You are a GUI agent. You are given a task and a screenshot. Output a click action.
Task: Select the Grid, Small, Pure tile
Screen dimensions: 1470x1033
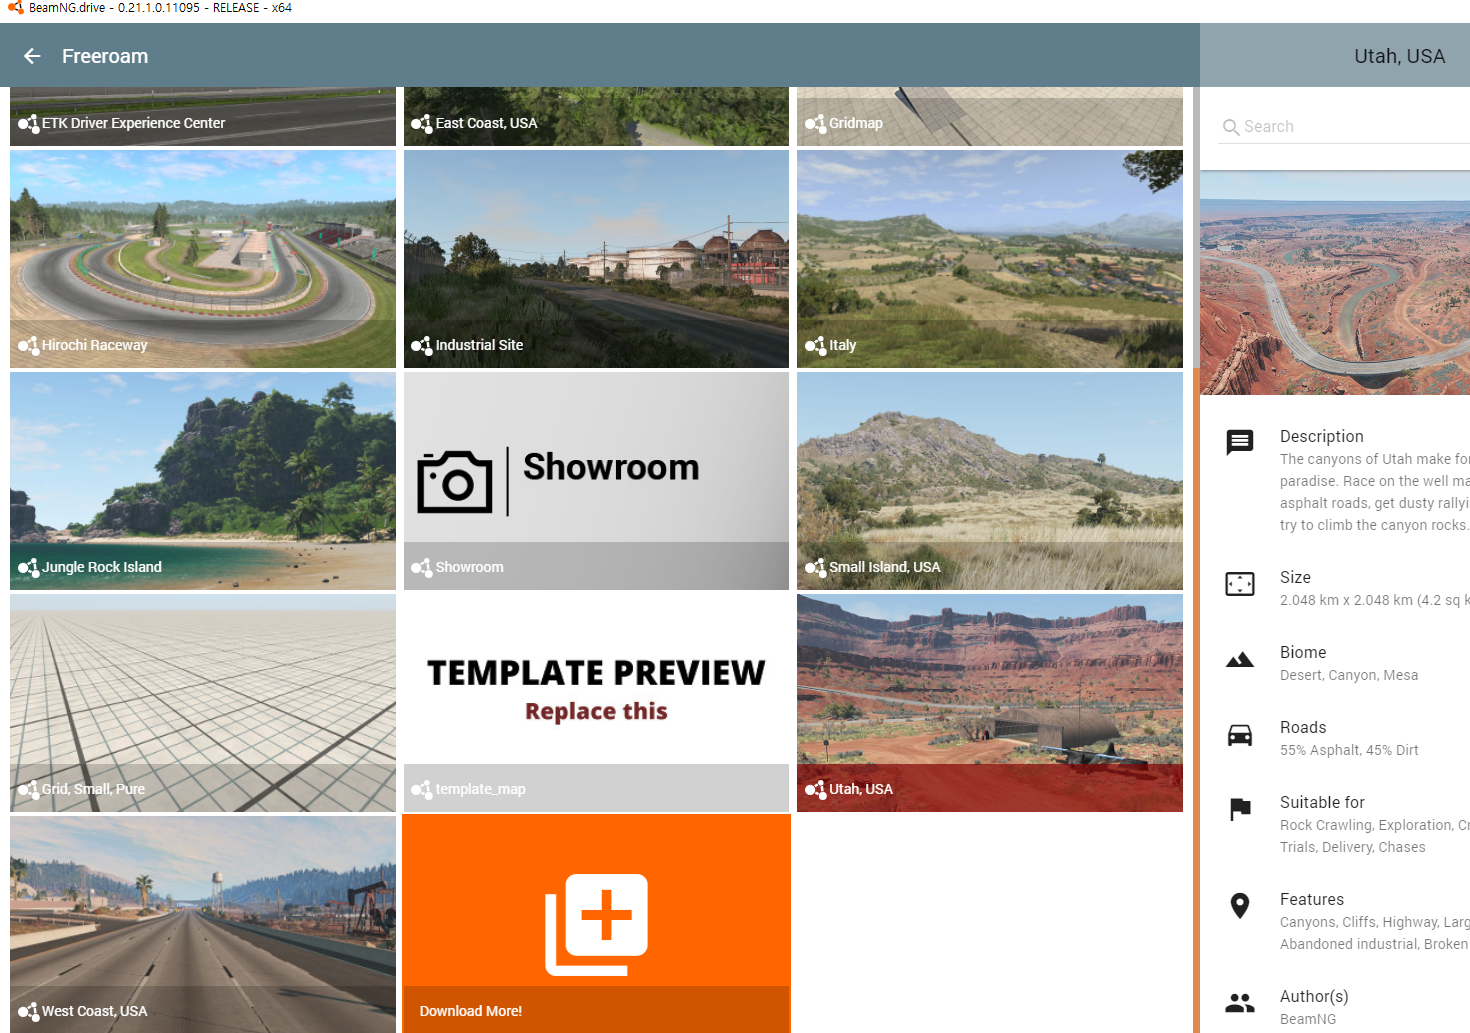[x=203, y=703]
